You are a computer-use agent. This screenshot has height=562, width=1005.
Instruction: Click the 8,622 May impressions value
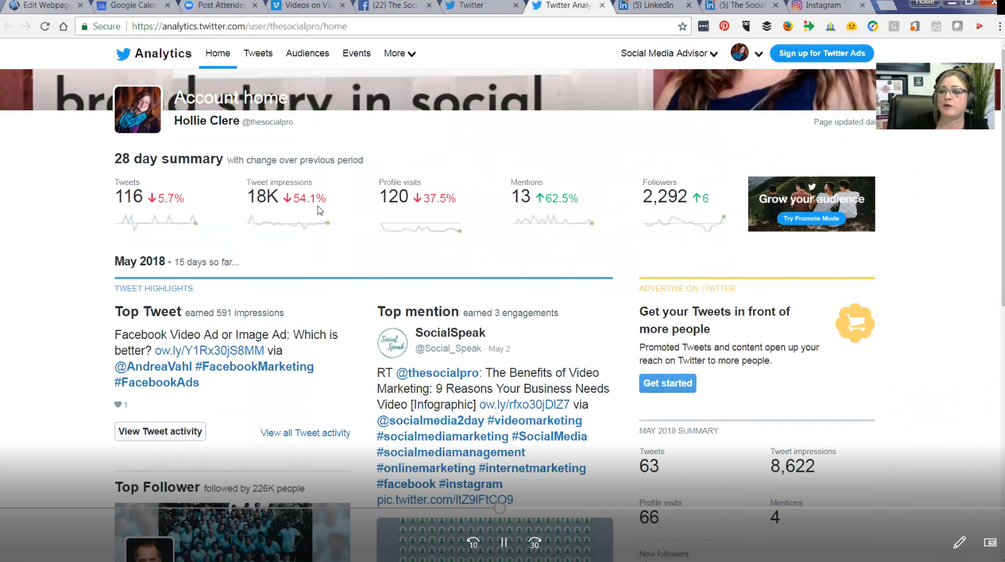pos(792,466)
